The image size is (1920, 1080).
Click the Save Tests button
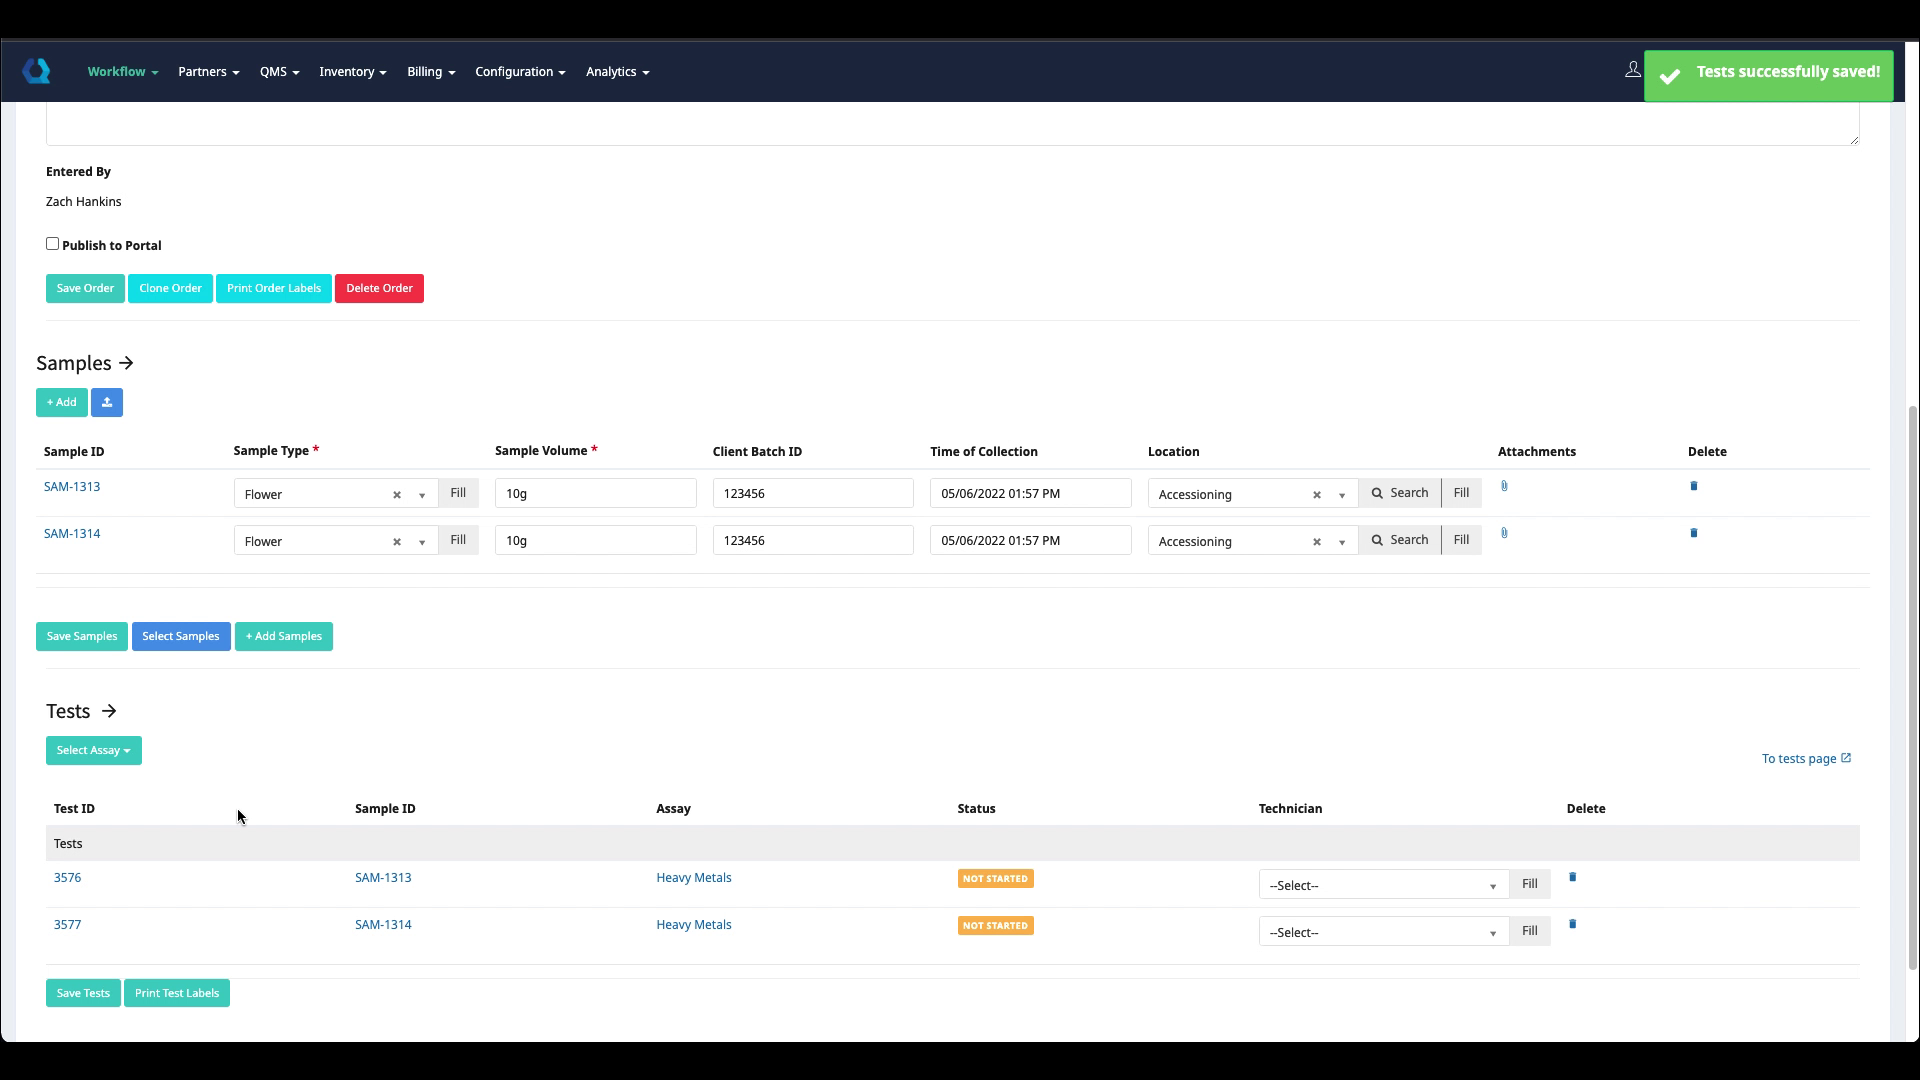click(x=83, y=993)
